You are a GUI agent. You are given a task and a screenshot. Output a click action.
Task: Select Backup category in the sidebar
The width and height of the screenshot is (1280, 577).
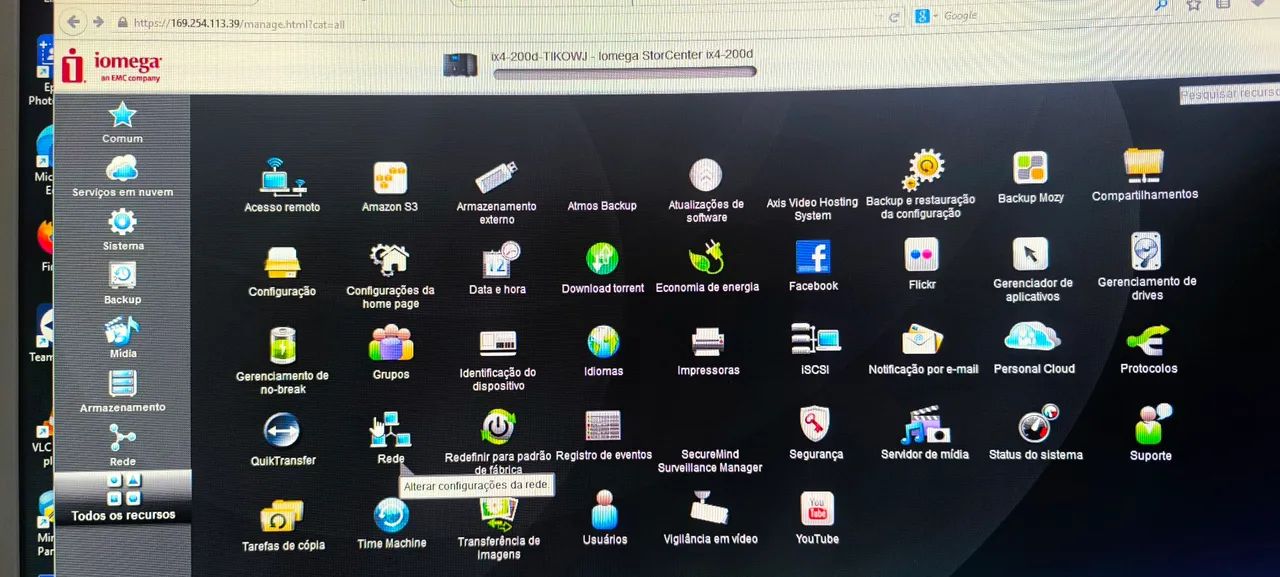[122, 282]
